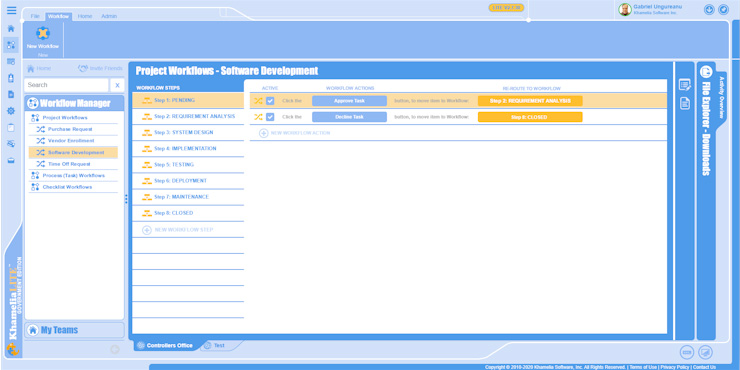Click the download arrow icon at top right

(x=709, y=9)
